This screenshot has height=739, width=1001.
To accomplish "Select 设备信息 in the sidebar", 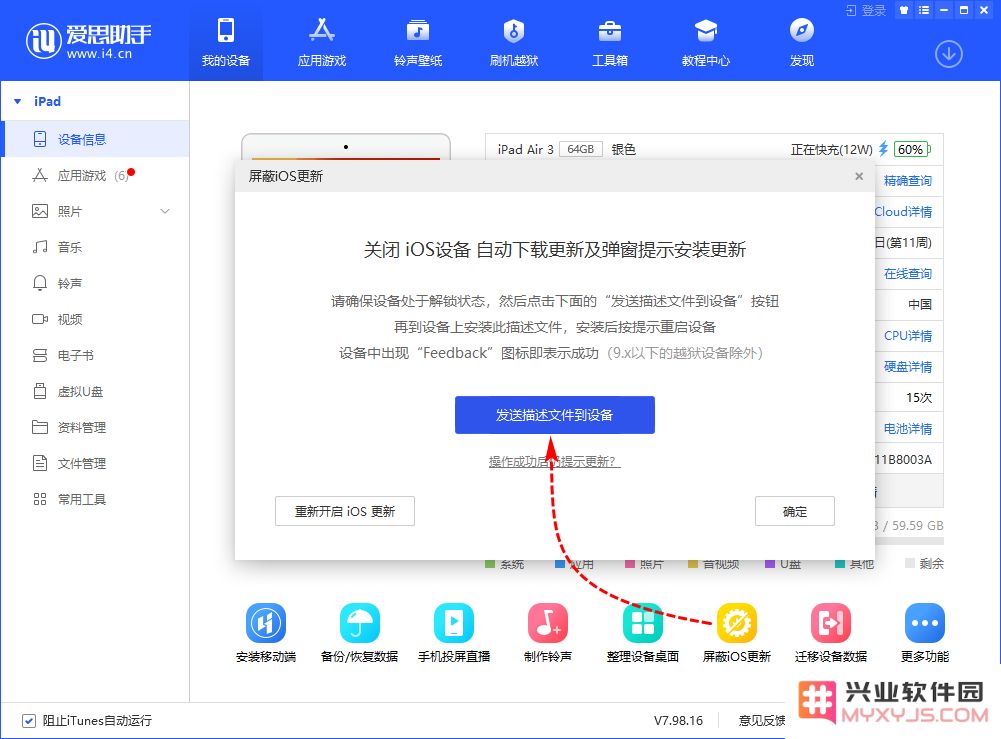I will (x=96, y=139).
